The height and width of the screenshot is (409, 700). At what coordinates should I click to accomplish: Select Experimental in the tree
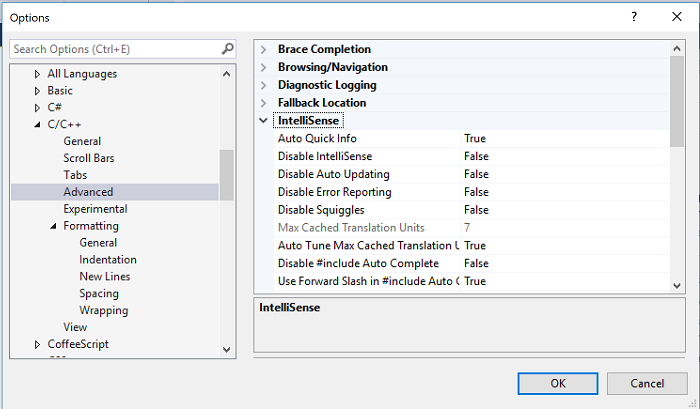pyautogui.click(x=95, y=209)
